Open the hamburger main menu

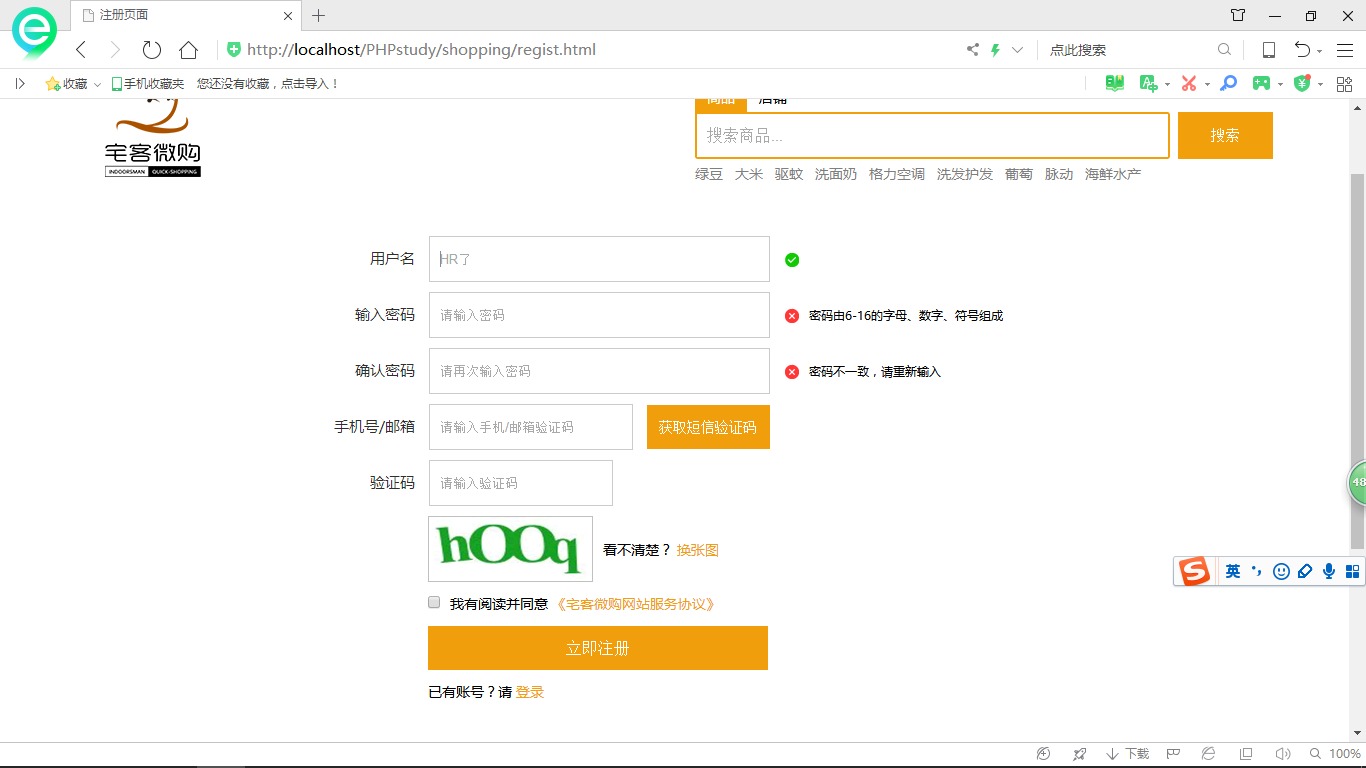1345,50
